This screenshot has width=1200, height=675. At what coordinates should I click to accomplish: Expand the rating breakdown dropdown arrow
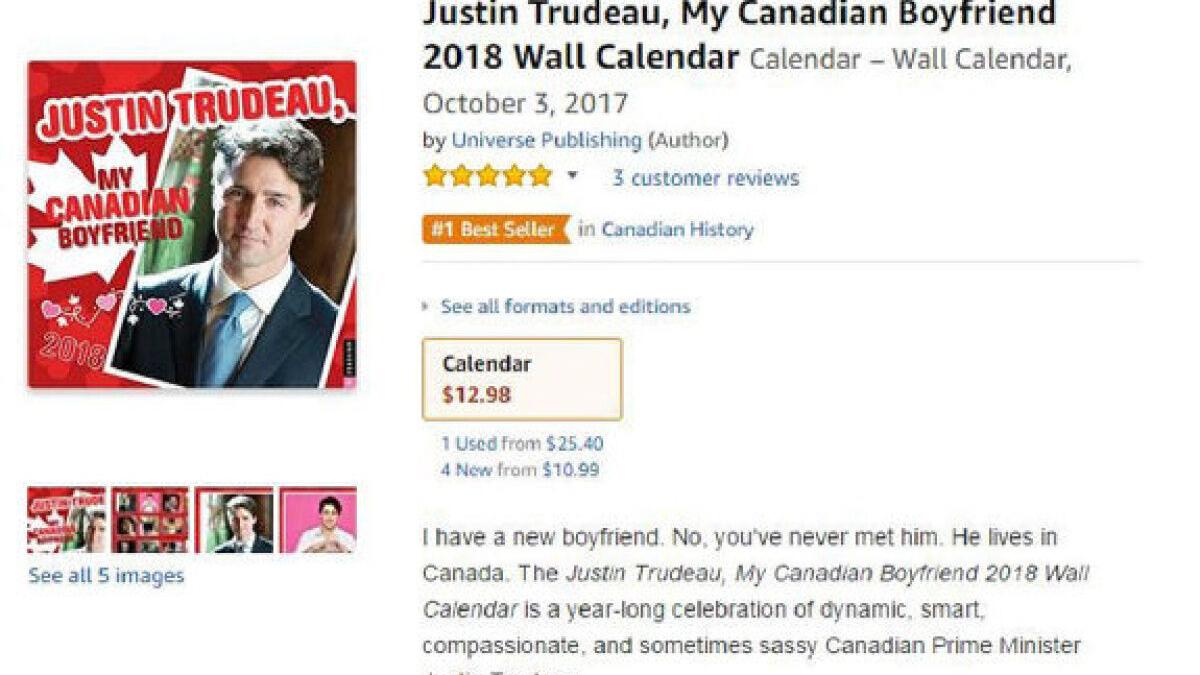click(x=572, y=176)
